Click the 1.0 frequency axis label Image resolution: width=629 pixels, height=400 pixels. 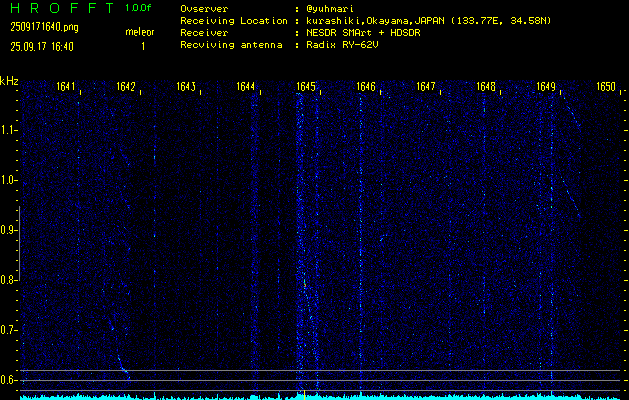pos(7,181)
